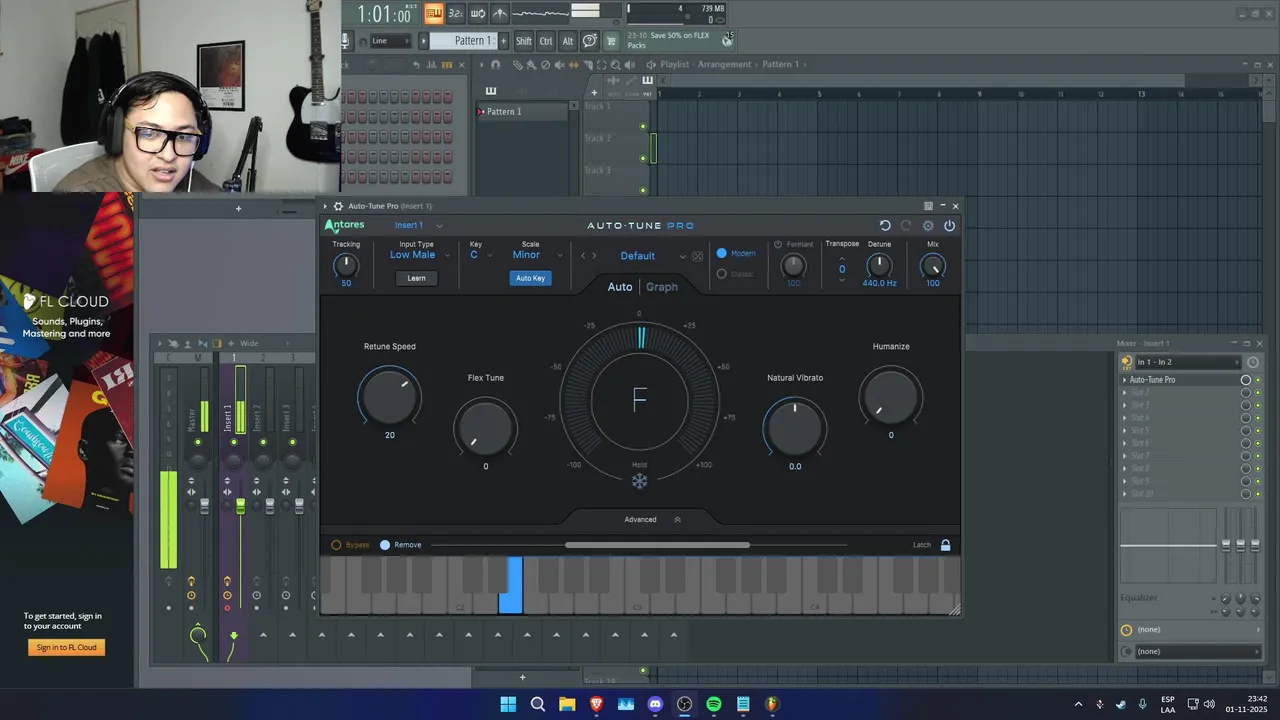The width and height of the screenshot is (1280, 720).
Task: Click the FL Studio help chat icon
Action: pos(590,41)
